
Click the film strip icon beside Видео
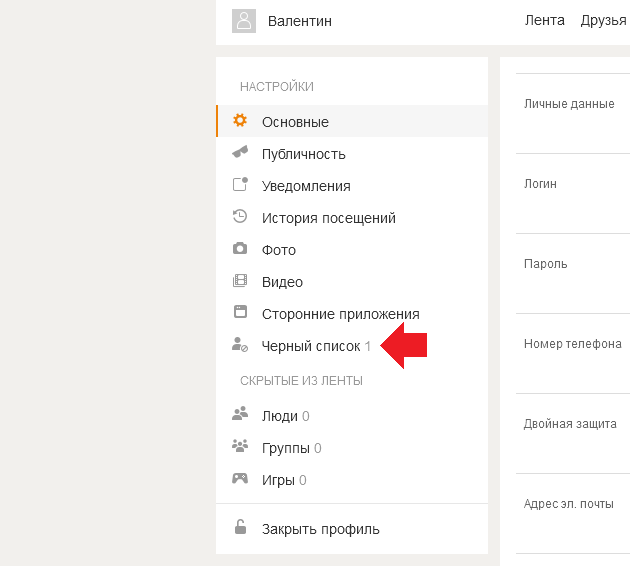240,280
